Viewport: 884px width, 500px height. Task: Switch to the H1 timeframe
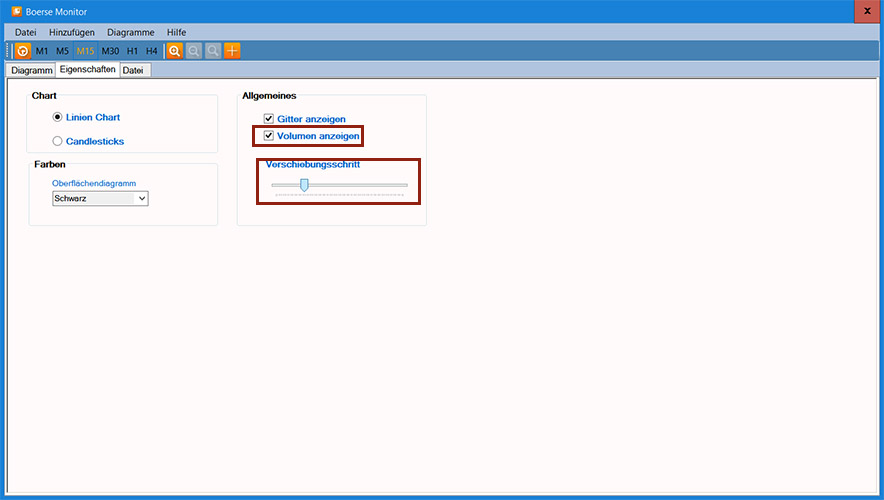[x=132, y=51]
